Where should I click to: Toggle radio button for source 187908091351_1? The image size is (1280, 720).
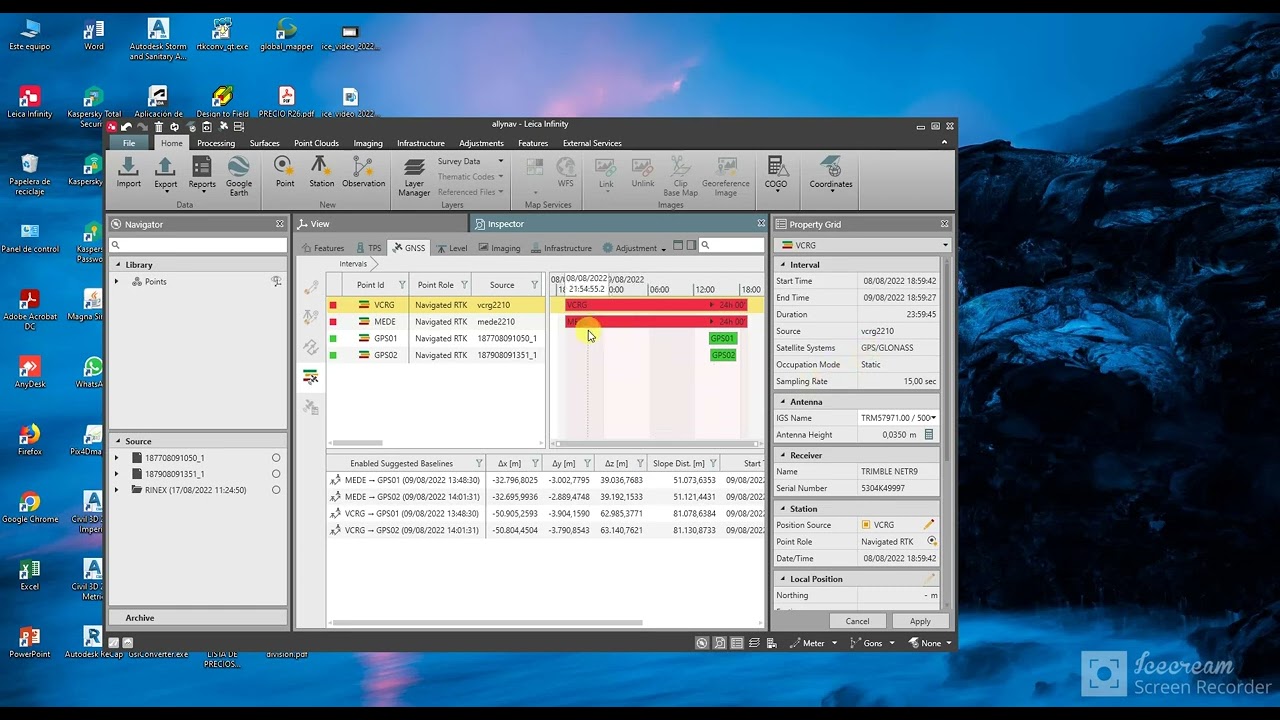(276, 474)
